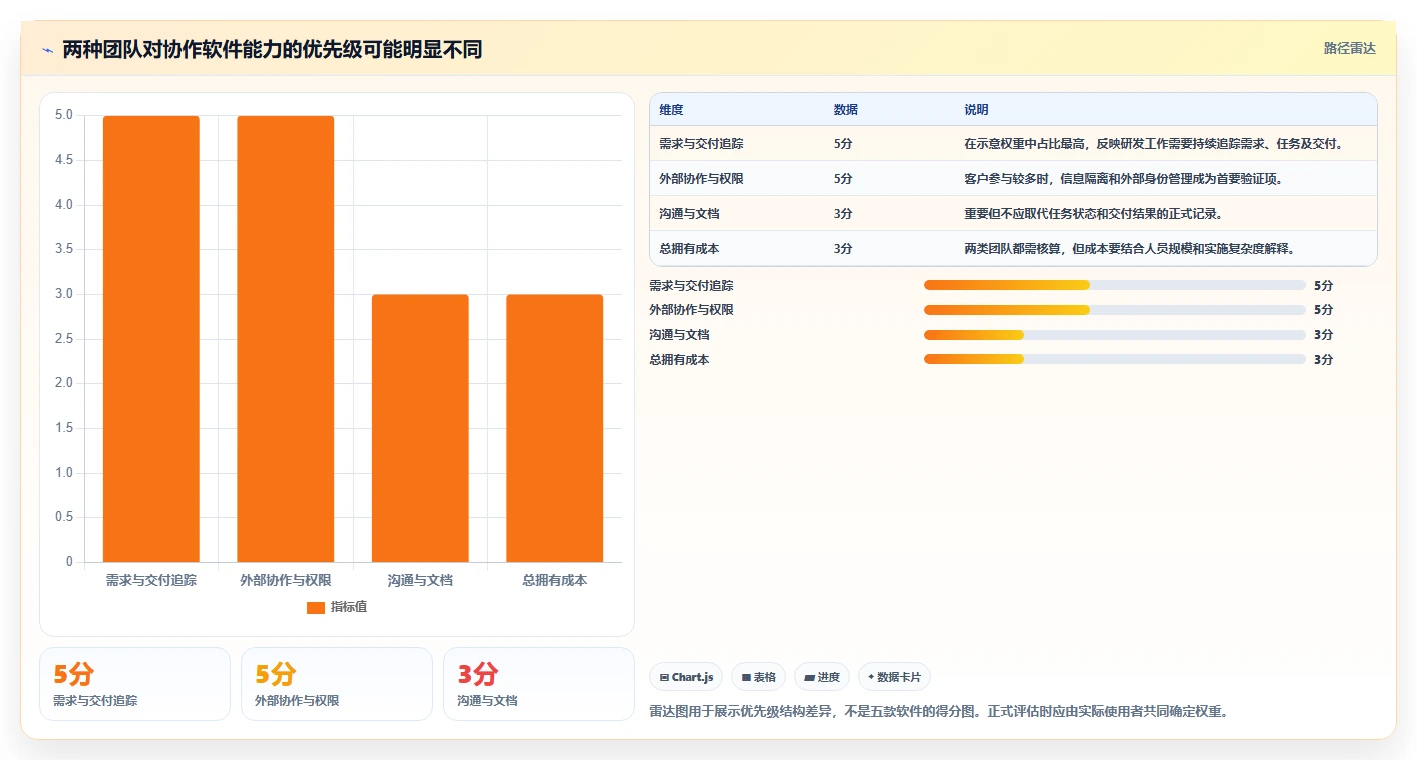Click the page title 两种团队对协作软件能力
Screen dimensions: 1417x760
(272, 49)
